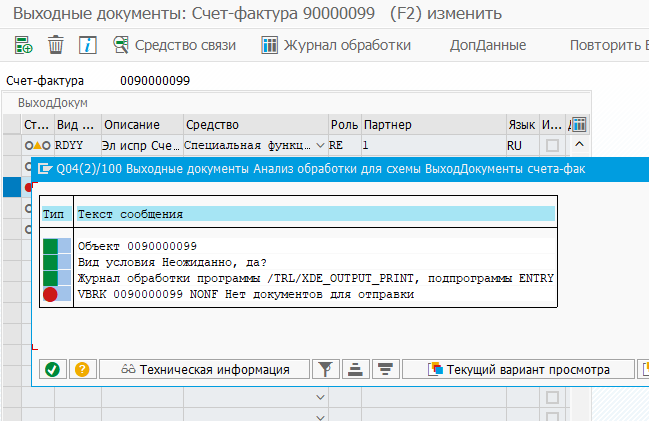
Task: Expand the Средство dropdown in RDYY row
Action: coord(319,146)
